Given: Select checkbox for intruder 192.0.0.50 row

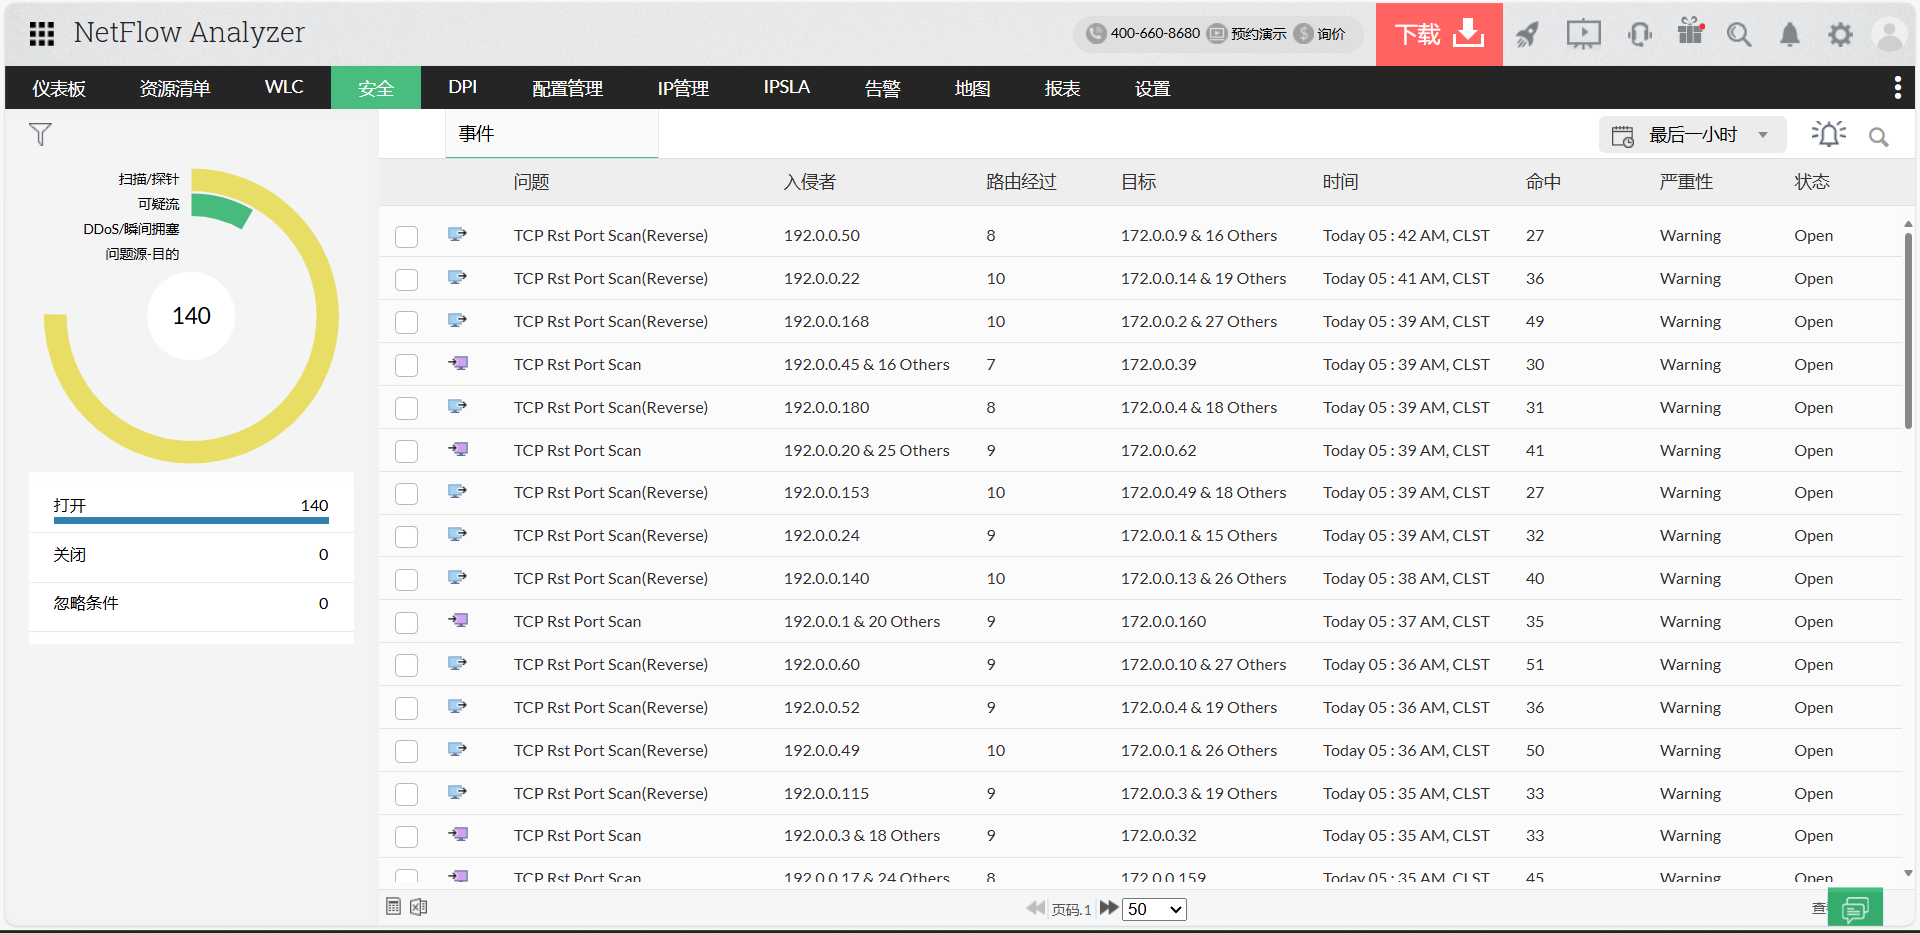Looking at the screenshot, I should tap(406, 236).
